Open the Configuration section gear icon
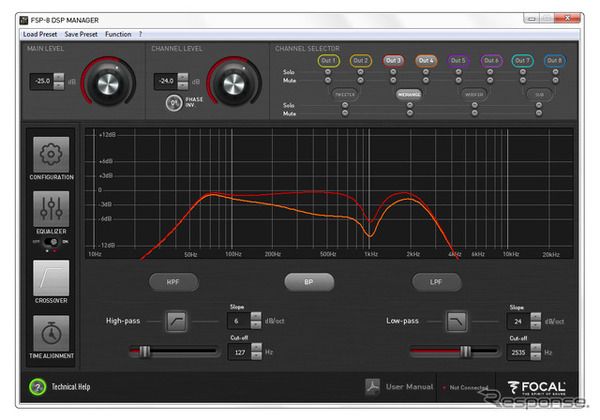The width and height of the screenshot is (600, 420). [x=51, y=154]
